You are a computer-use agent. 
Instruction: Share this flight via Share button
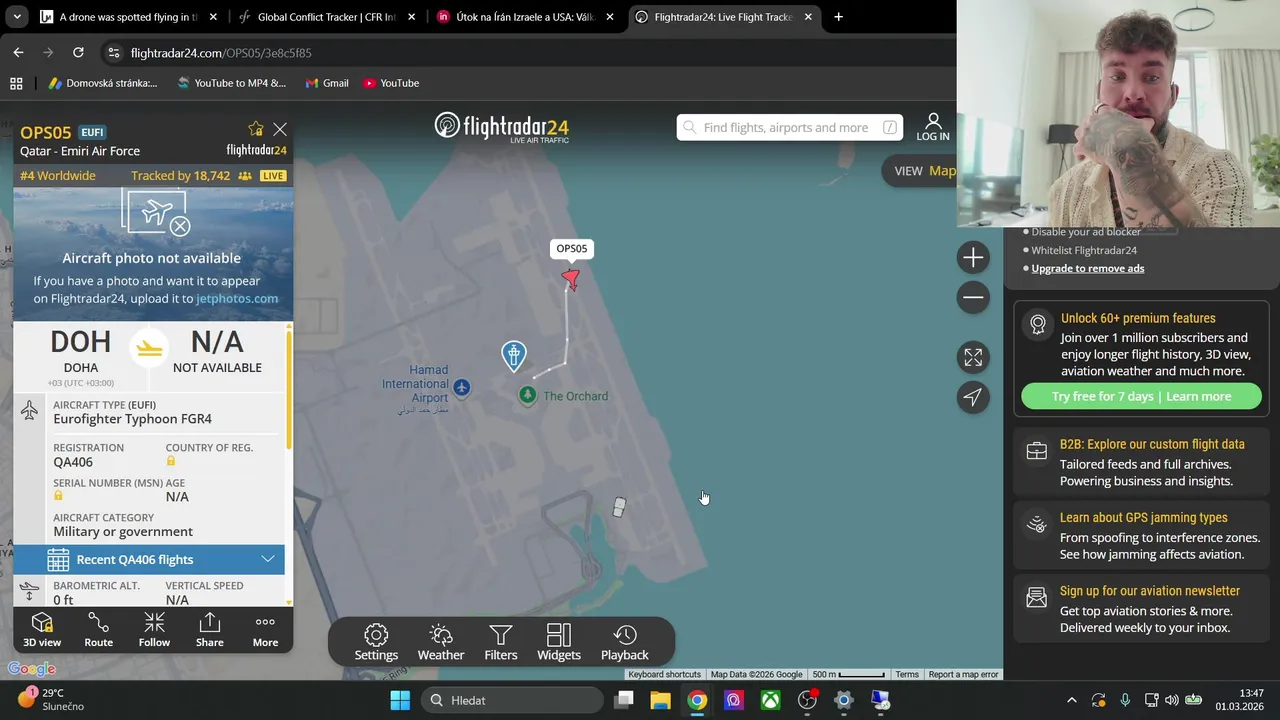click(210, 631)
